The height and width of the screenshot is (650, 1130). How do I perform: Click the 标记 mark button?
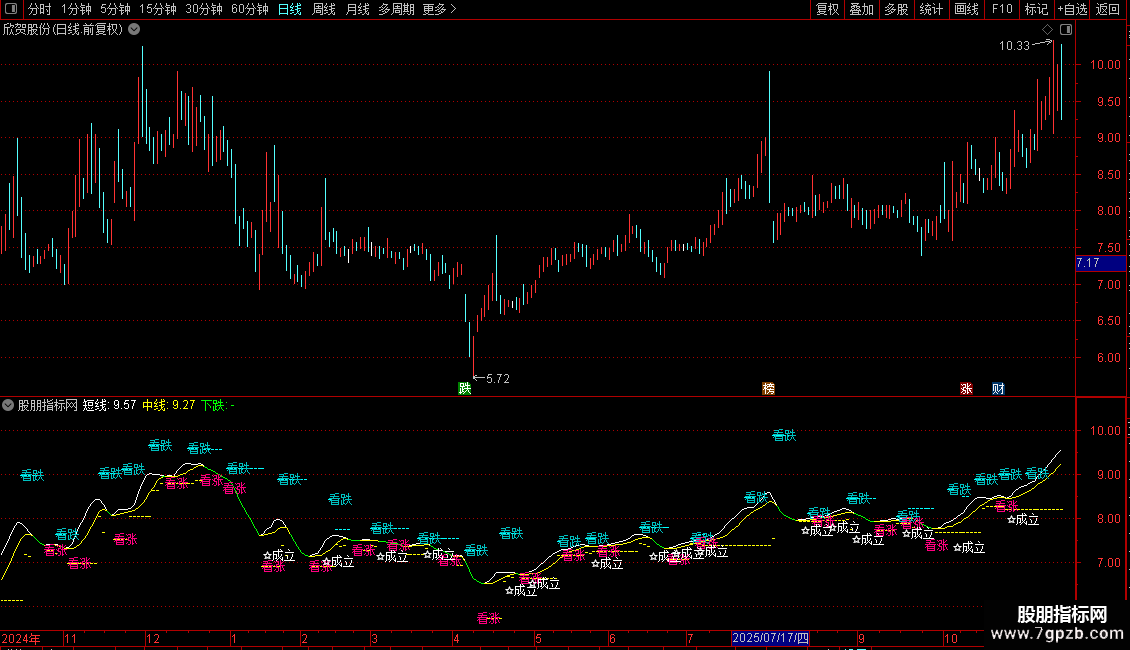(x=1036, y=9)
